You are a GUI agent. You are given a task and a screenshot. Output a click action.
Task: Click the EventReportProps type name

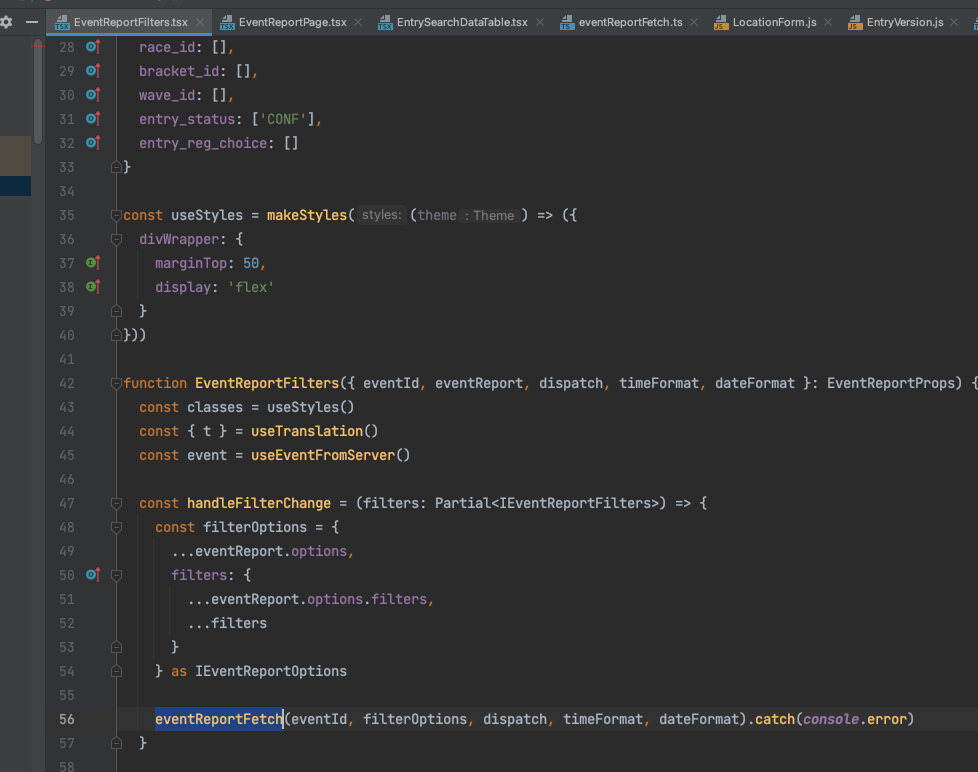(x=891, y=383)
